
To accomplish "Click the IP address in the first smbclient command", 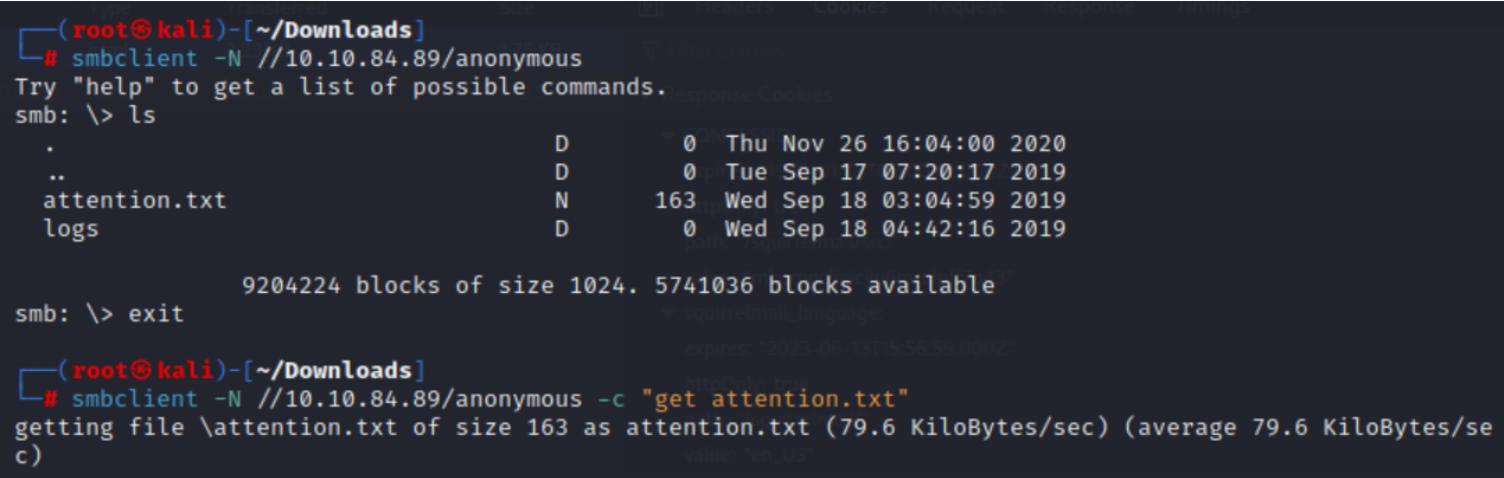I will click(350, 58).
